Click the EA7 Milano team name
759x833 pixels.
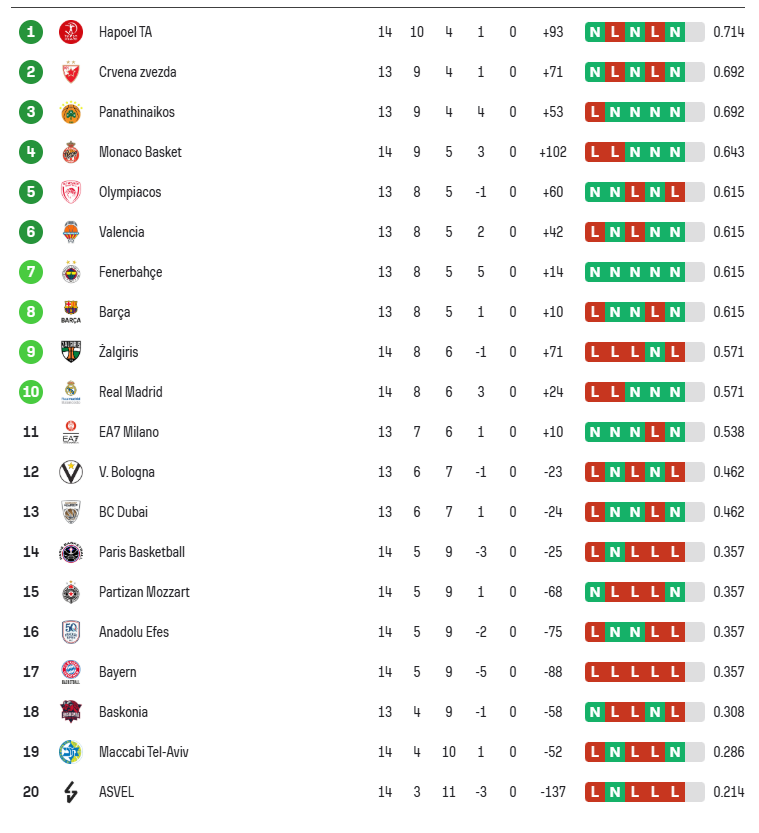point(128,432)
